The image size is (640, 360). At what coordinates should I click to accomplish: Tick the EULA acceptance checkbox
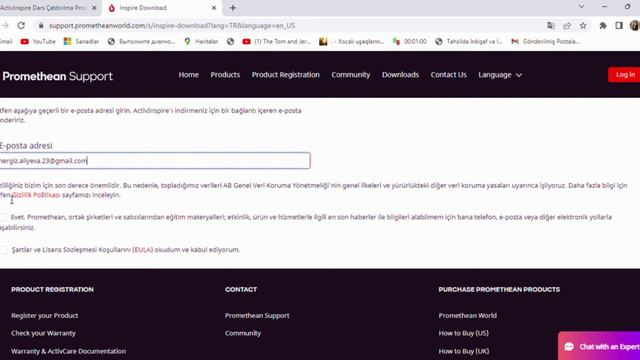(4, 250)
